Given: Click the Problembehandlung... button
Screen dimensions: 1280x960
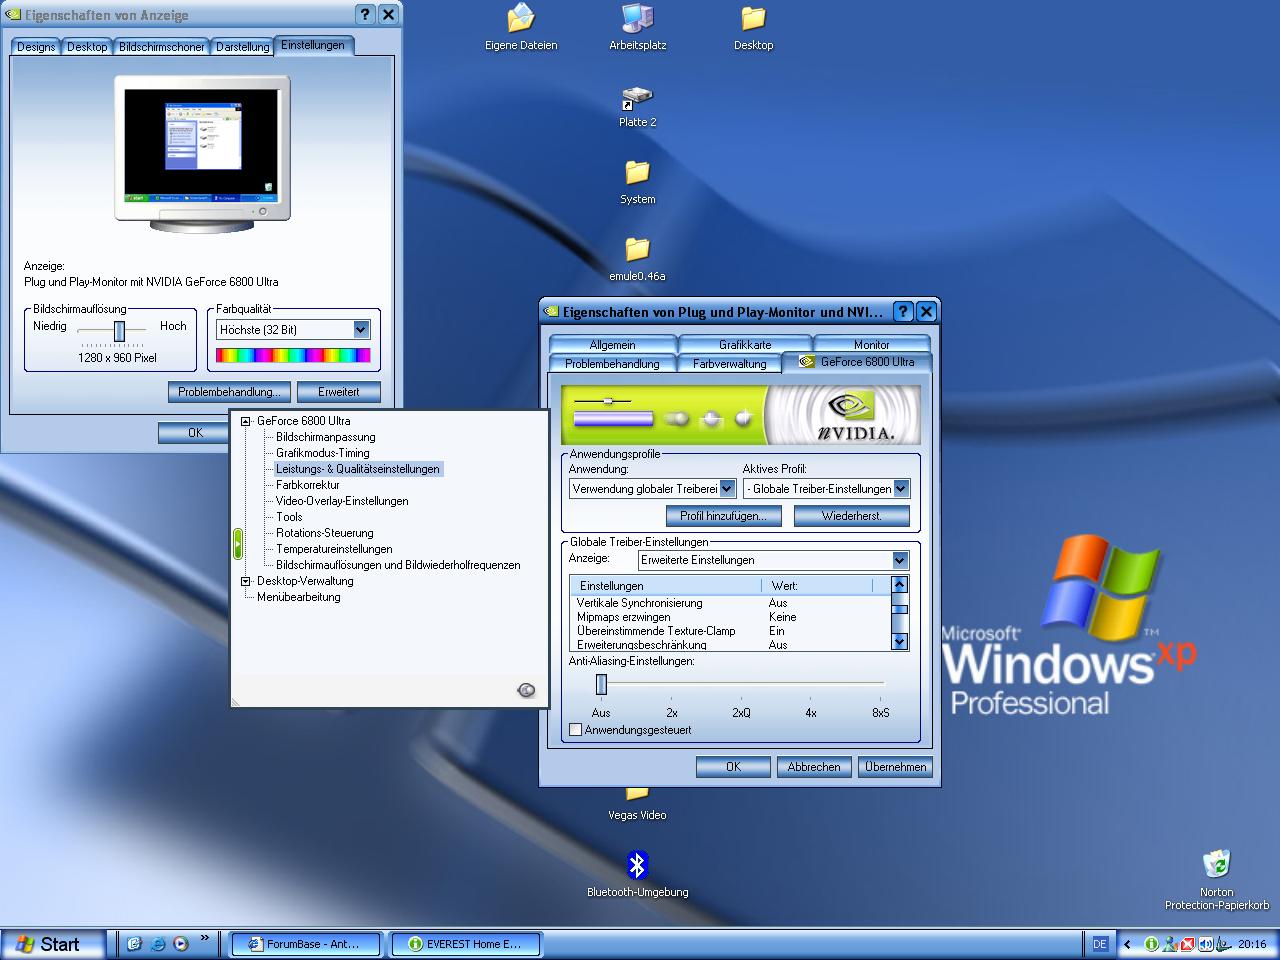Looking at the screenshot, I should click(x=230, y=392).
